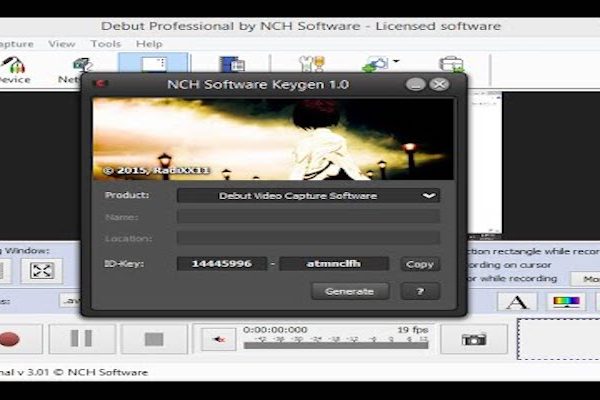Click the ID field showing 14445996
Viewport: 600px width, 400px height.
coord(222,264)
